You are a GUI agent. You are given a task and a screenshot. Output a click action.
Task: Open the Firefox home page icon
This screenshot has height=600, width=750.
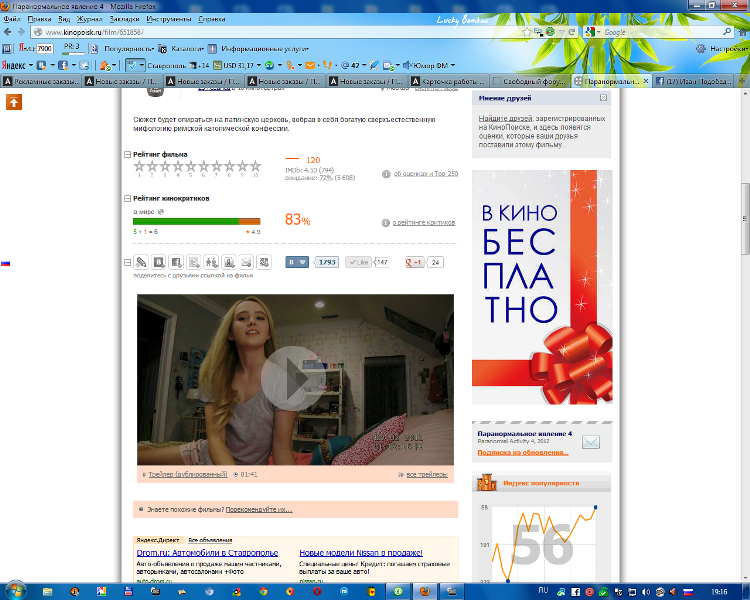[x=743, y=32]
